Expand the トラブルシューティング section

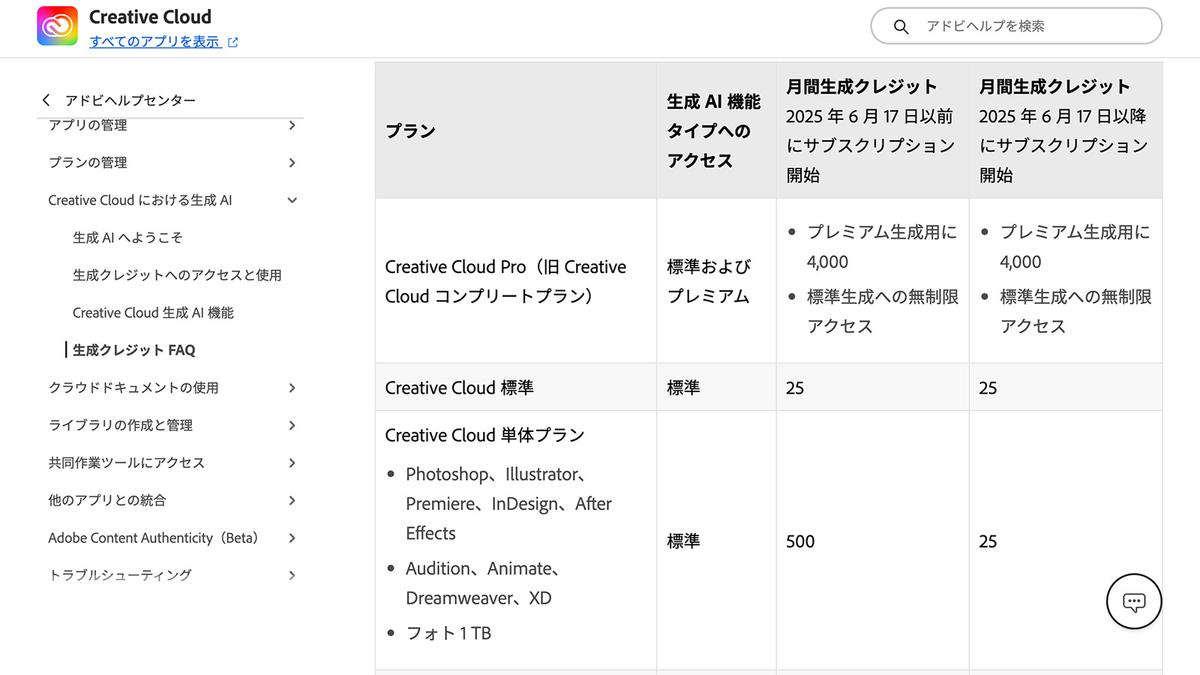point(291,575)
